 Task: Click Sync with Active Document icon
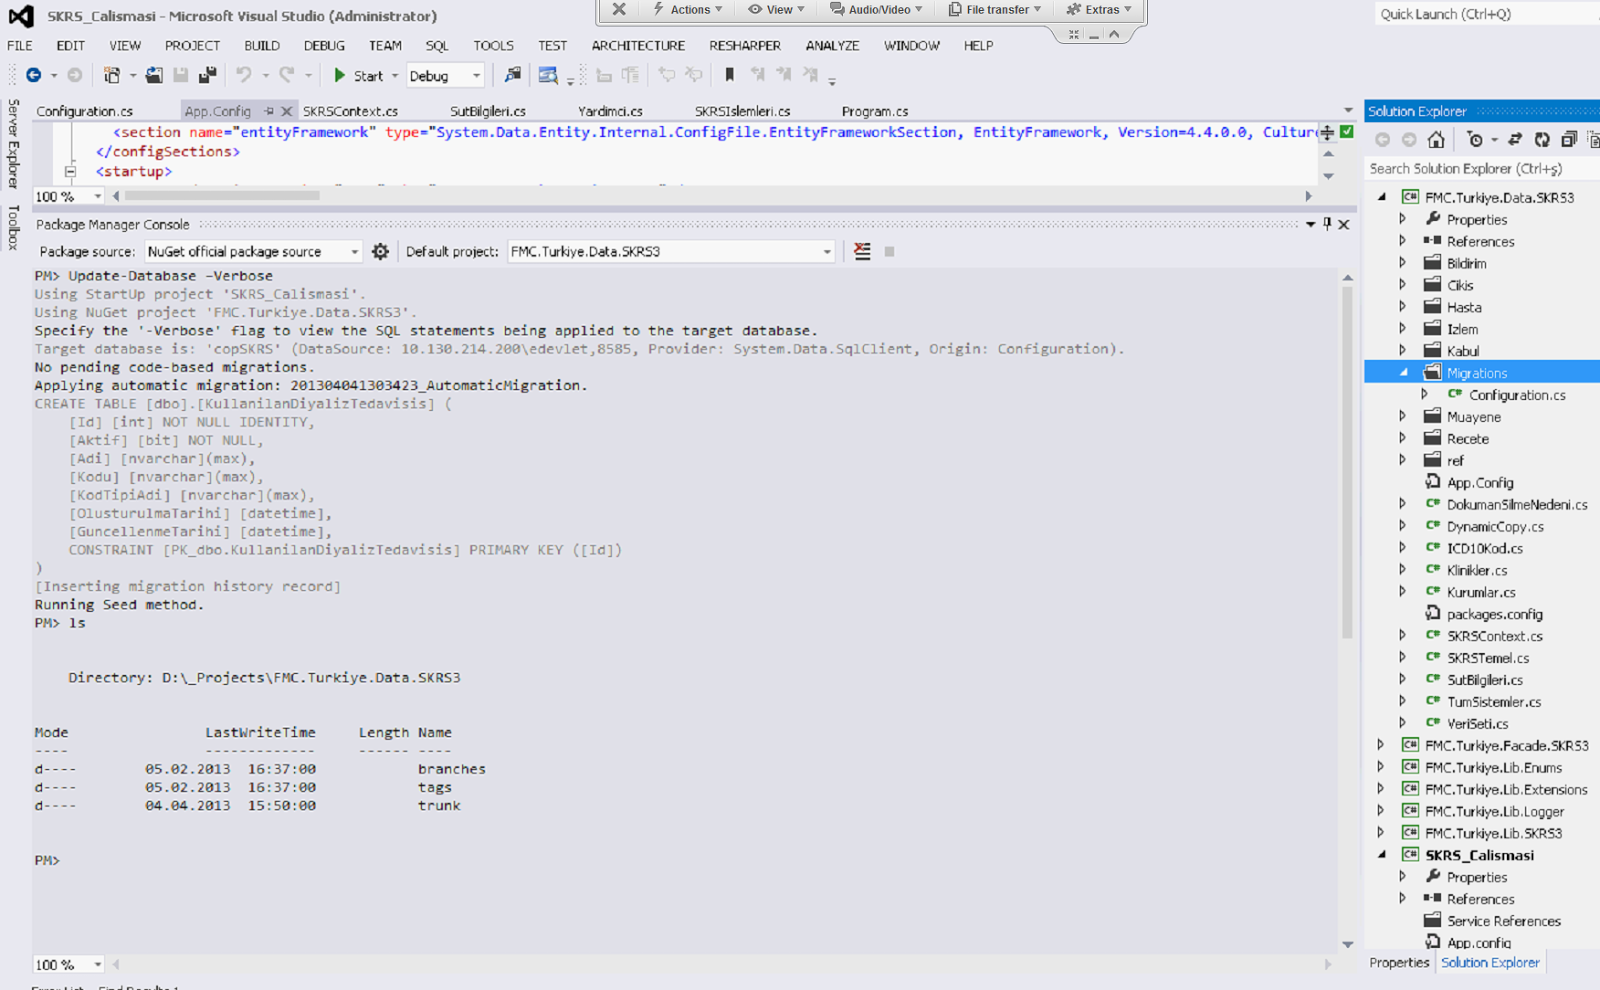pos(1515,140)
